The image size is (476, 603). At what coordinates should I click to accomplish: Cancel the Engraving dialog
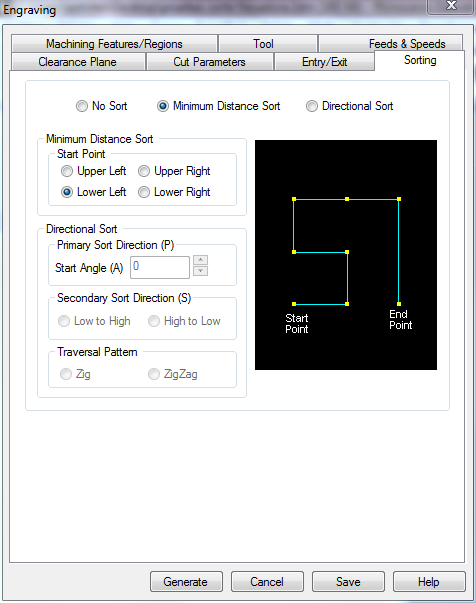[267, 581]
